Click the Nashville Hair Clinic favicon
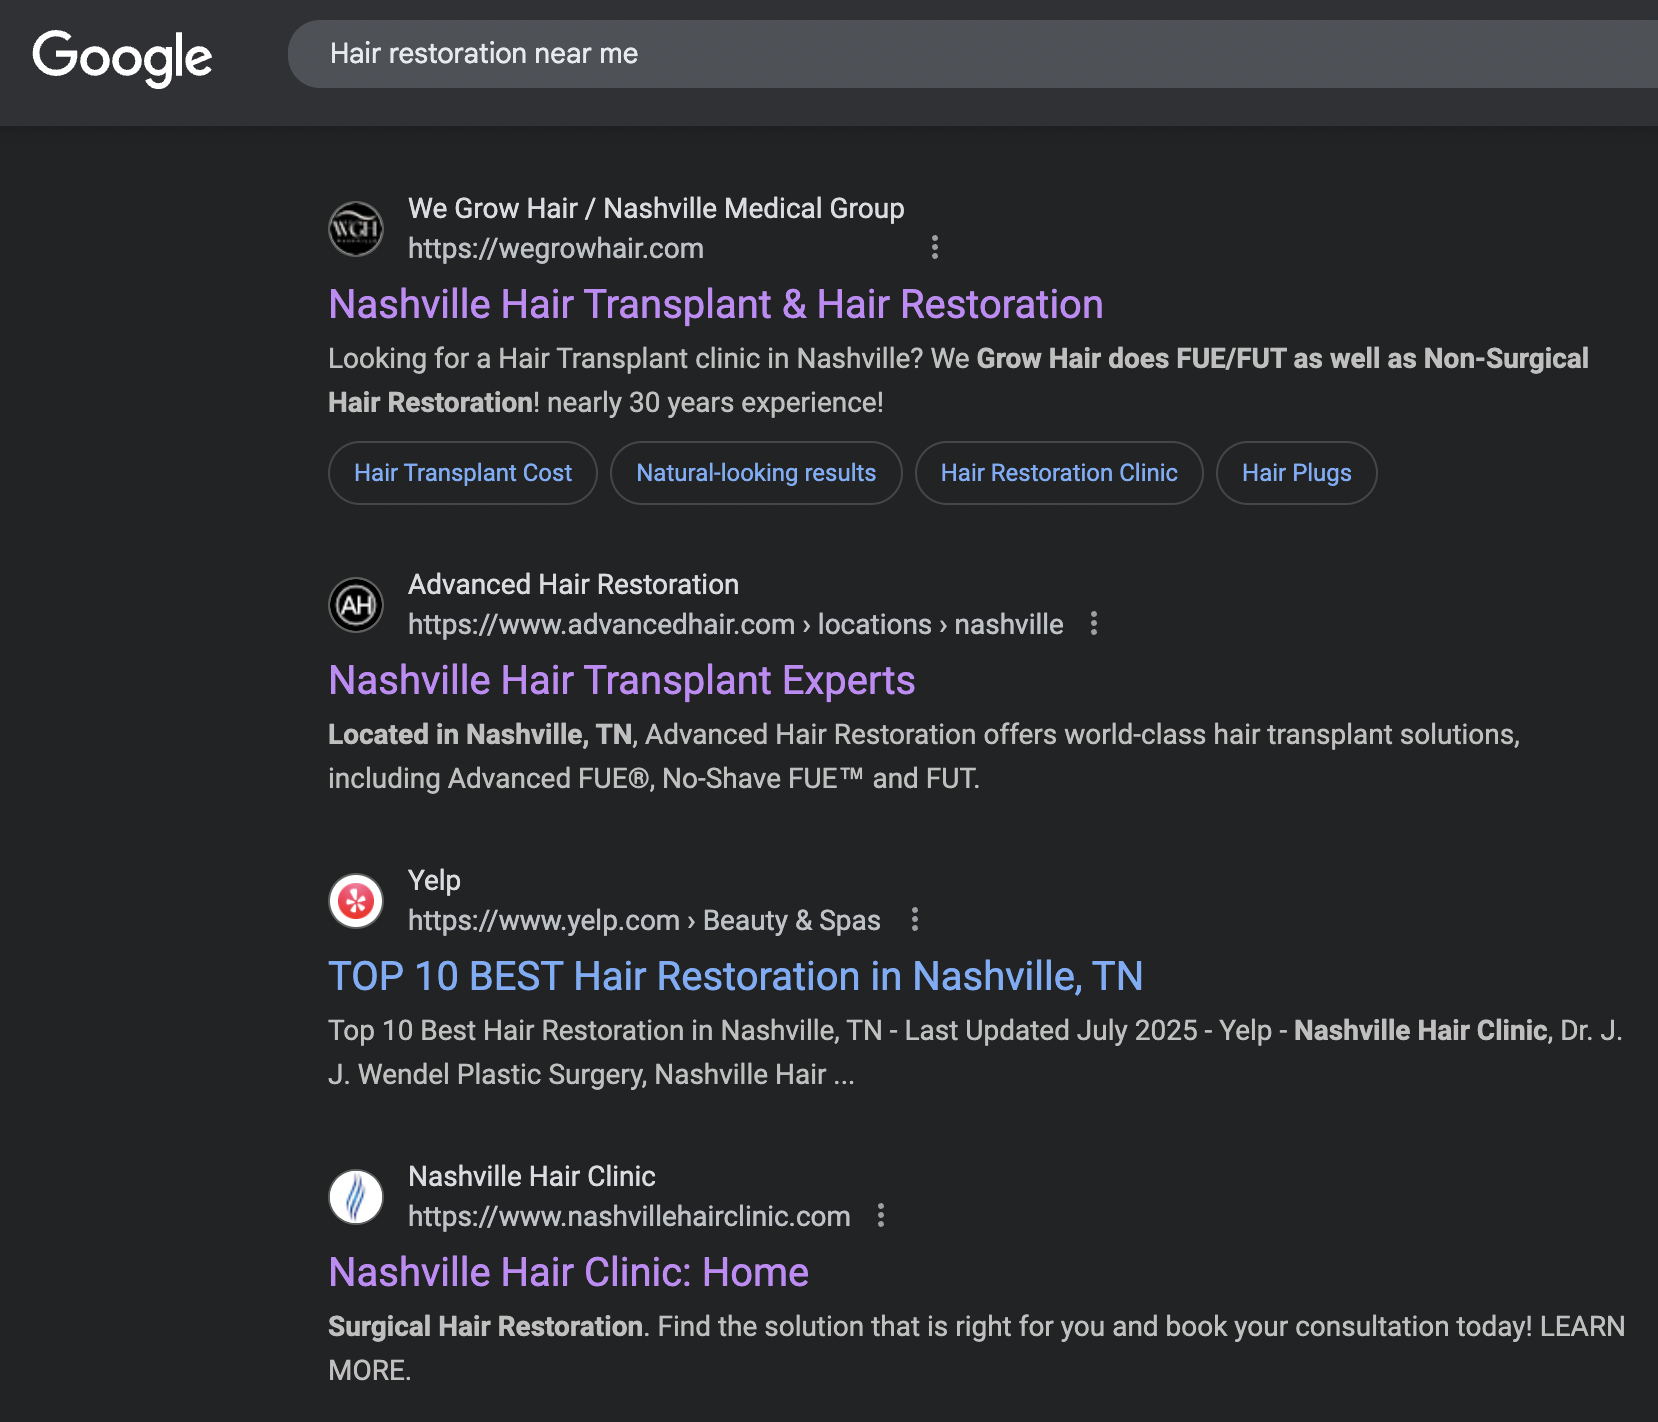This screenshot has height=1422, width=1658. pos(356,1197)
